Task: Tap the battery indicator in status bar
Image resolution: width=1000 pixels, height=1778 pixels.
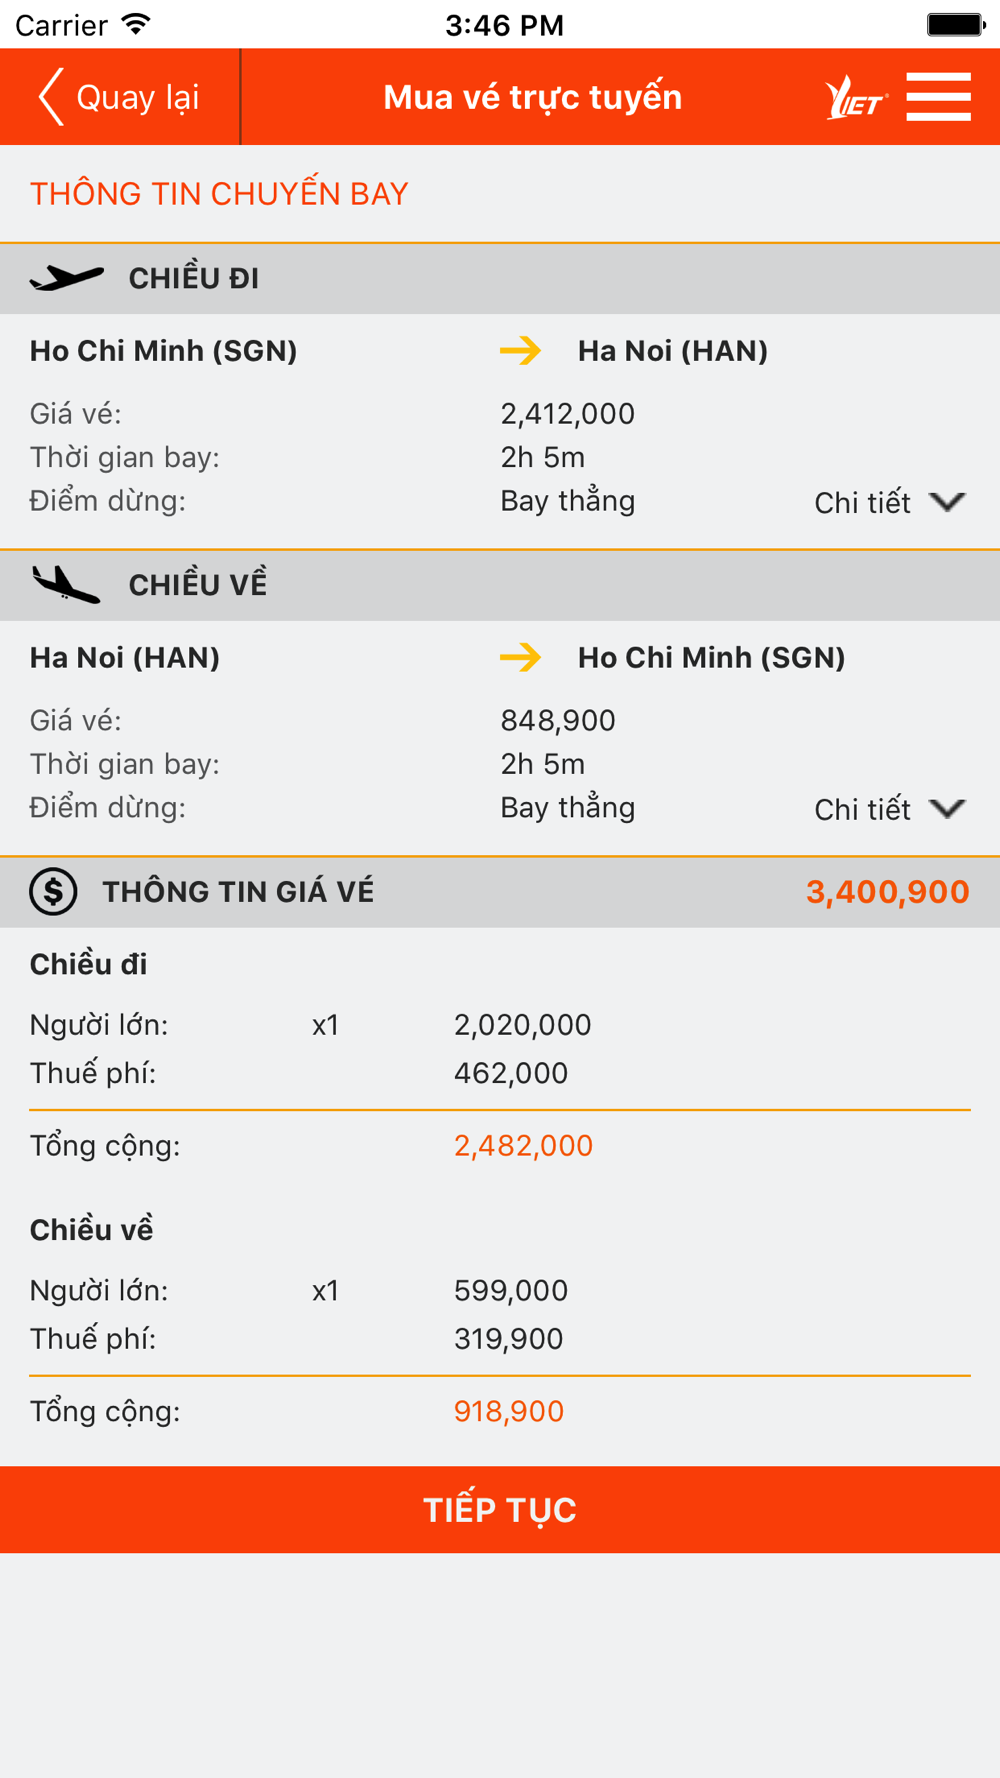Action: (956, 24)
